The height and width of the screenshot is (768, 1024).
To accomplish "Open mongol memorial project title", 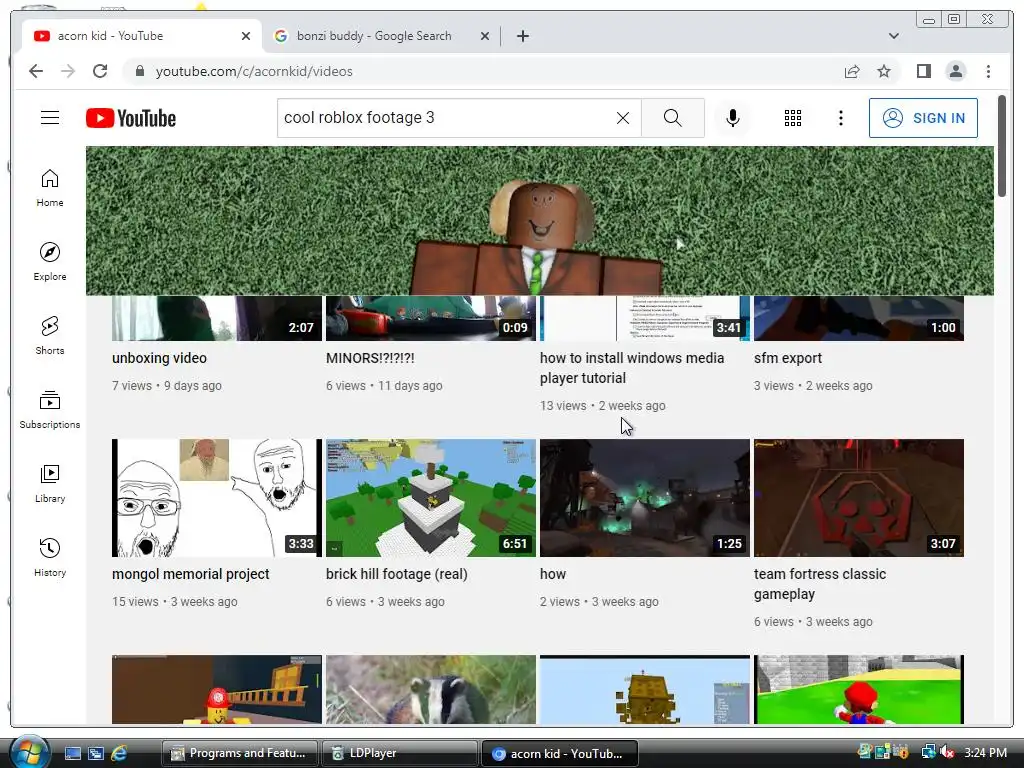I will tap(191, 574).
